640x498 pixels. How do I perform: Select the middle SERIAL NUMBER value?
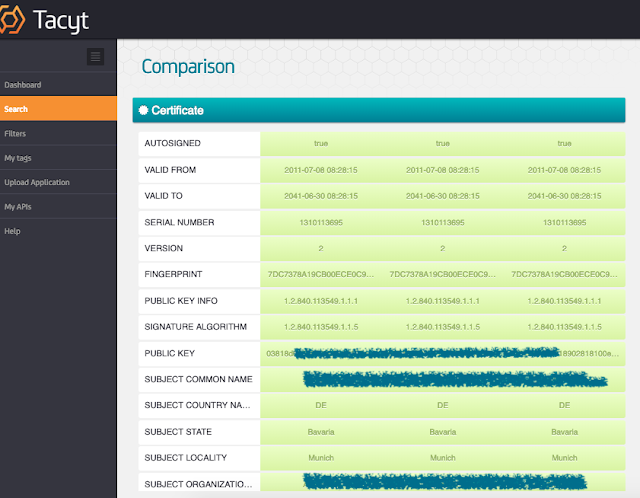(442, 222)
